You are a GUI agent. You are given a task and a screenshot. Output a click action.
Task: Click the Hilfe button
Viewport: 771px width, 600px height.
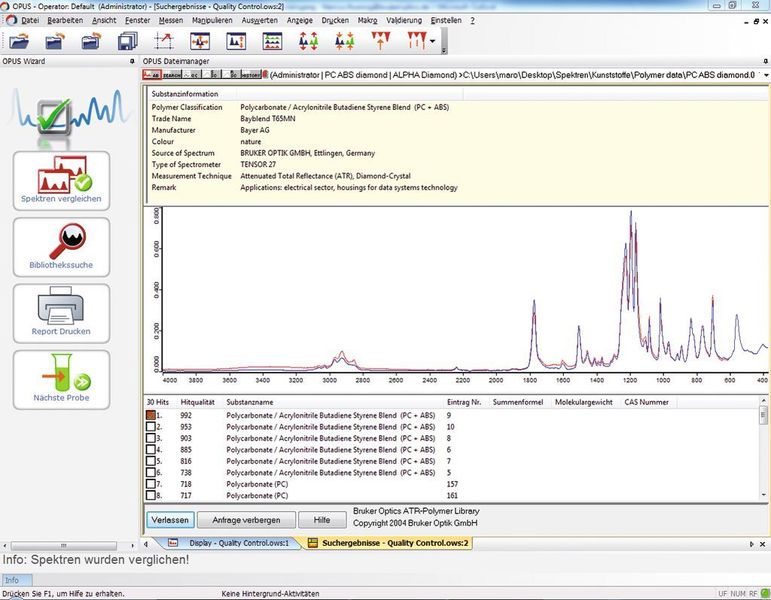322,520
